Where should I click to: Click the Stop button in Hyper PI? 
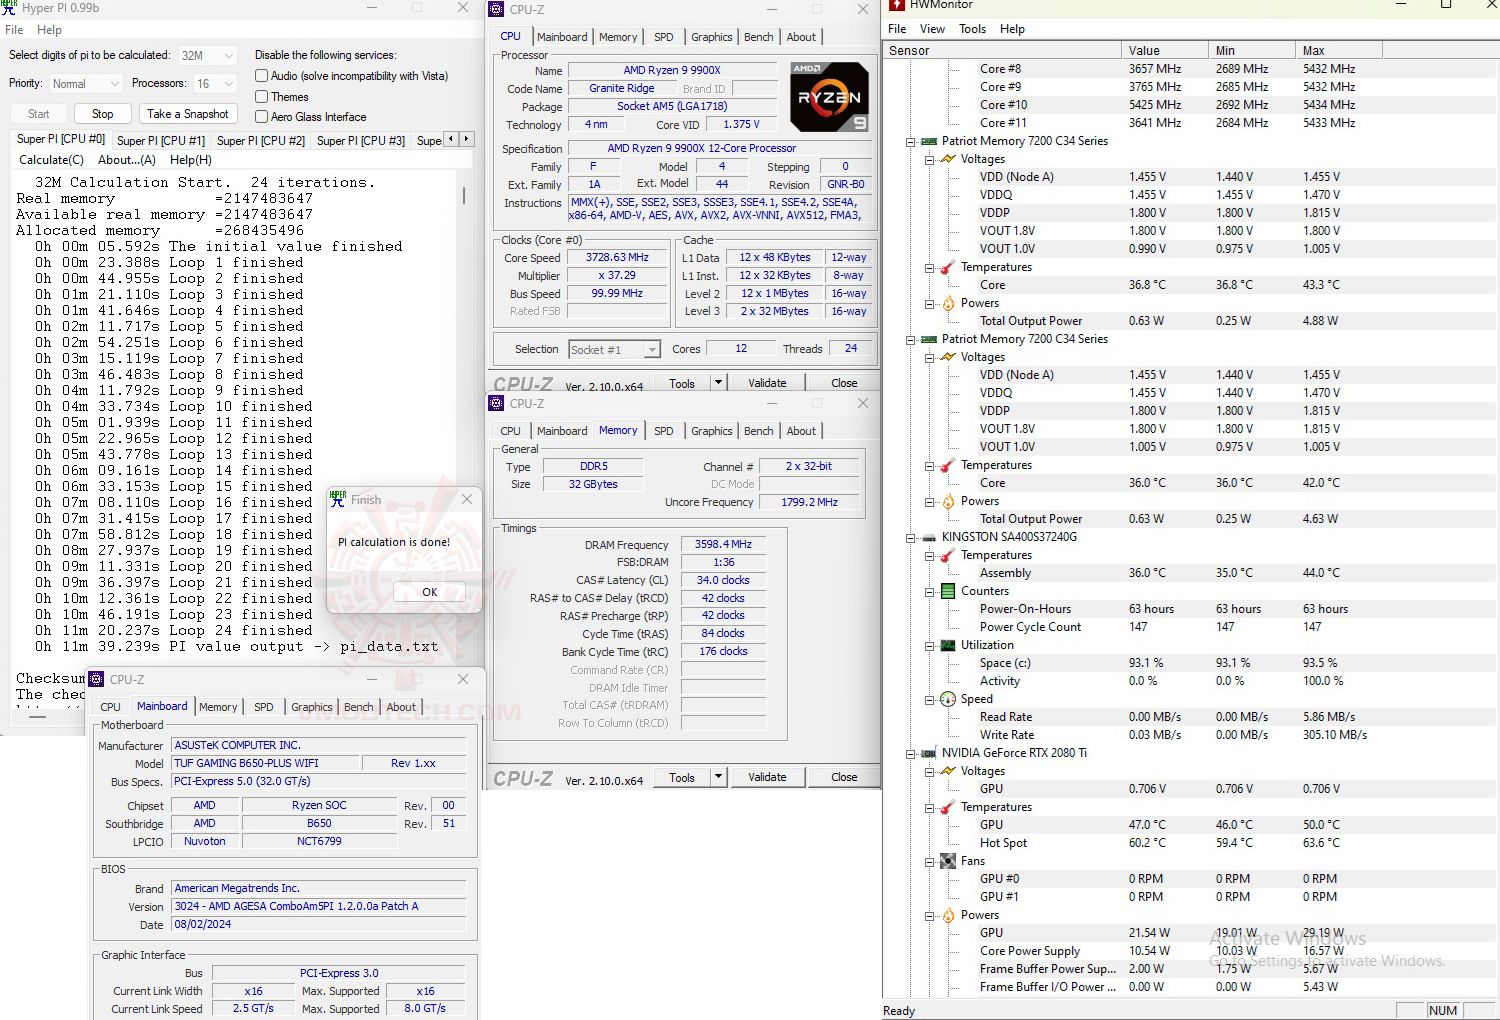pos(102,114)
